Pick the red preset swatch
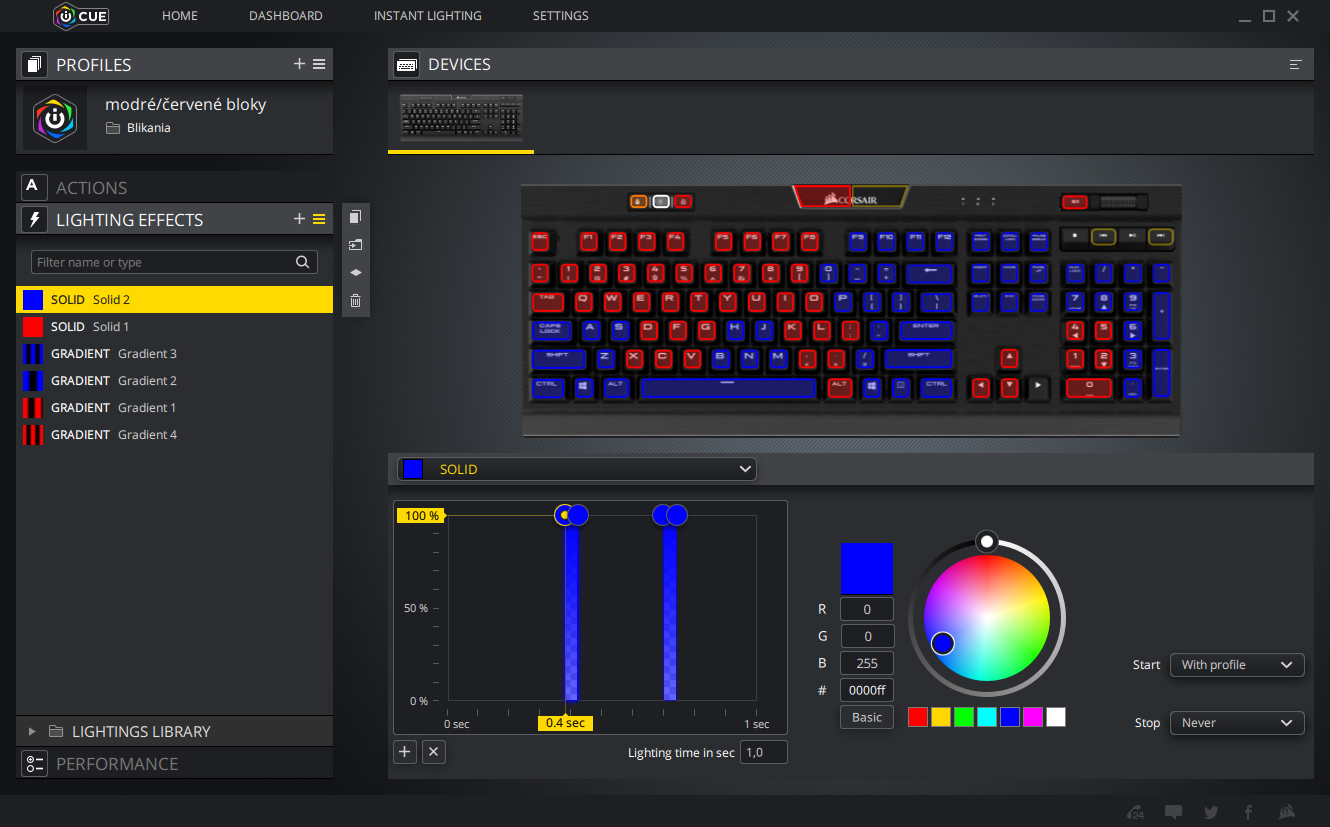 918,717
